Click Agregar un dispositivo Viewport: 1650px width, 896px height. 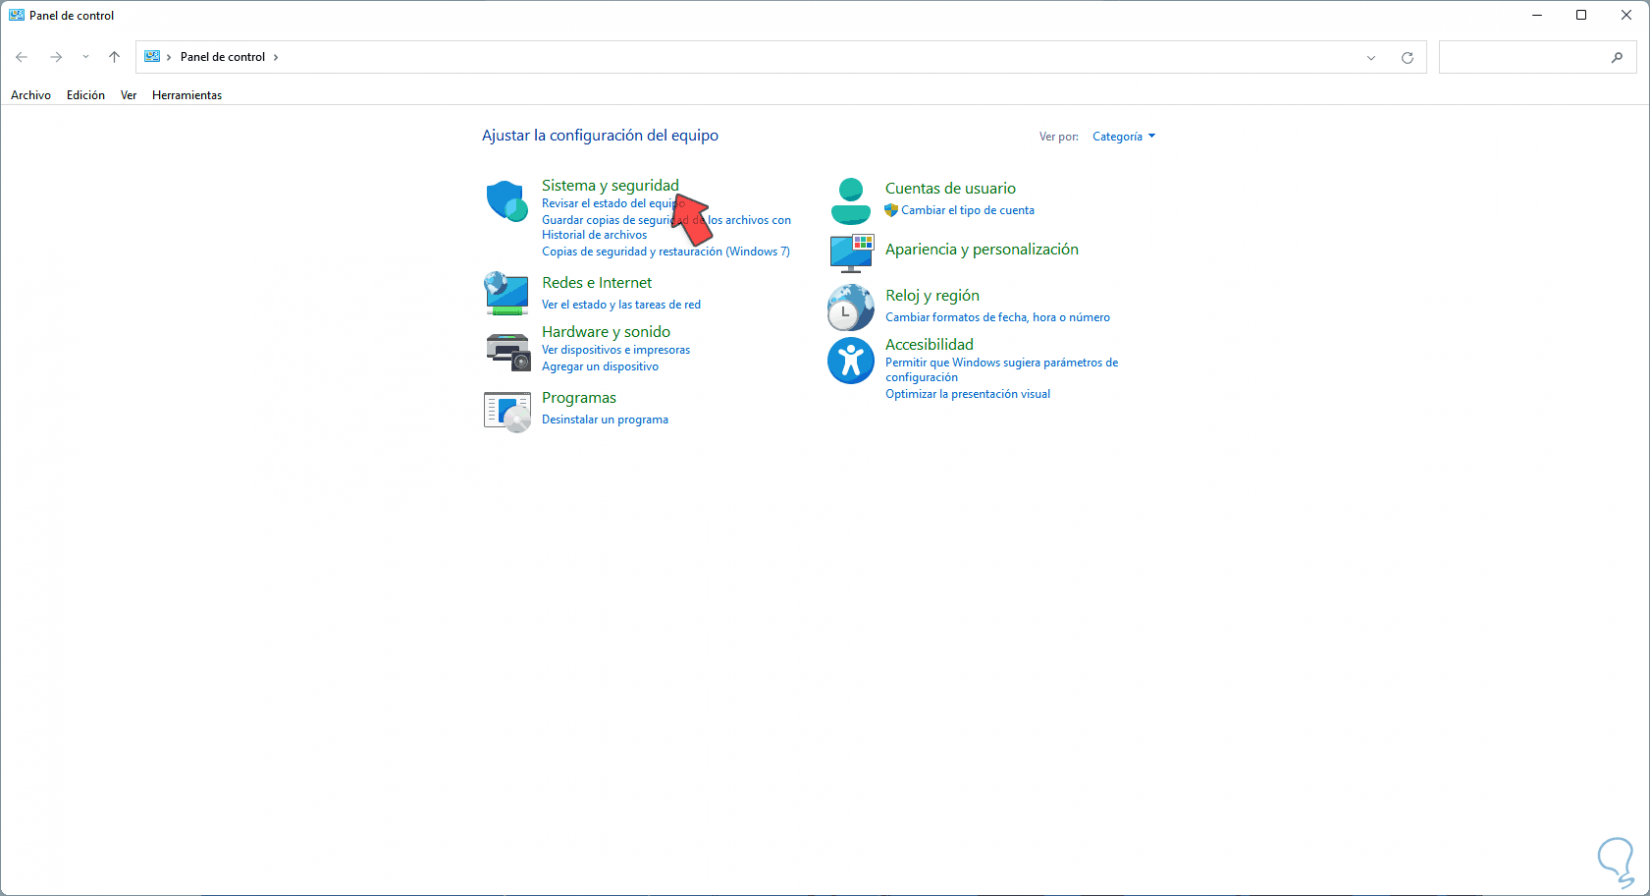pos(600,366)
